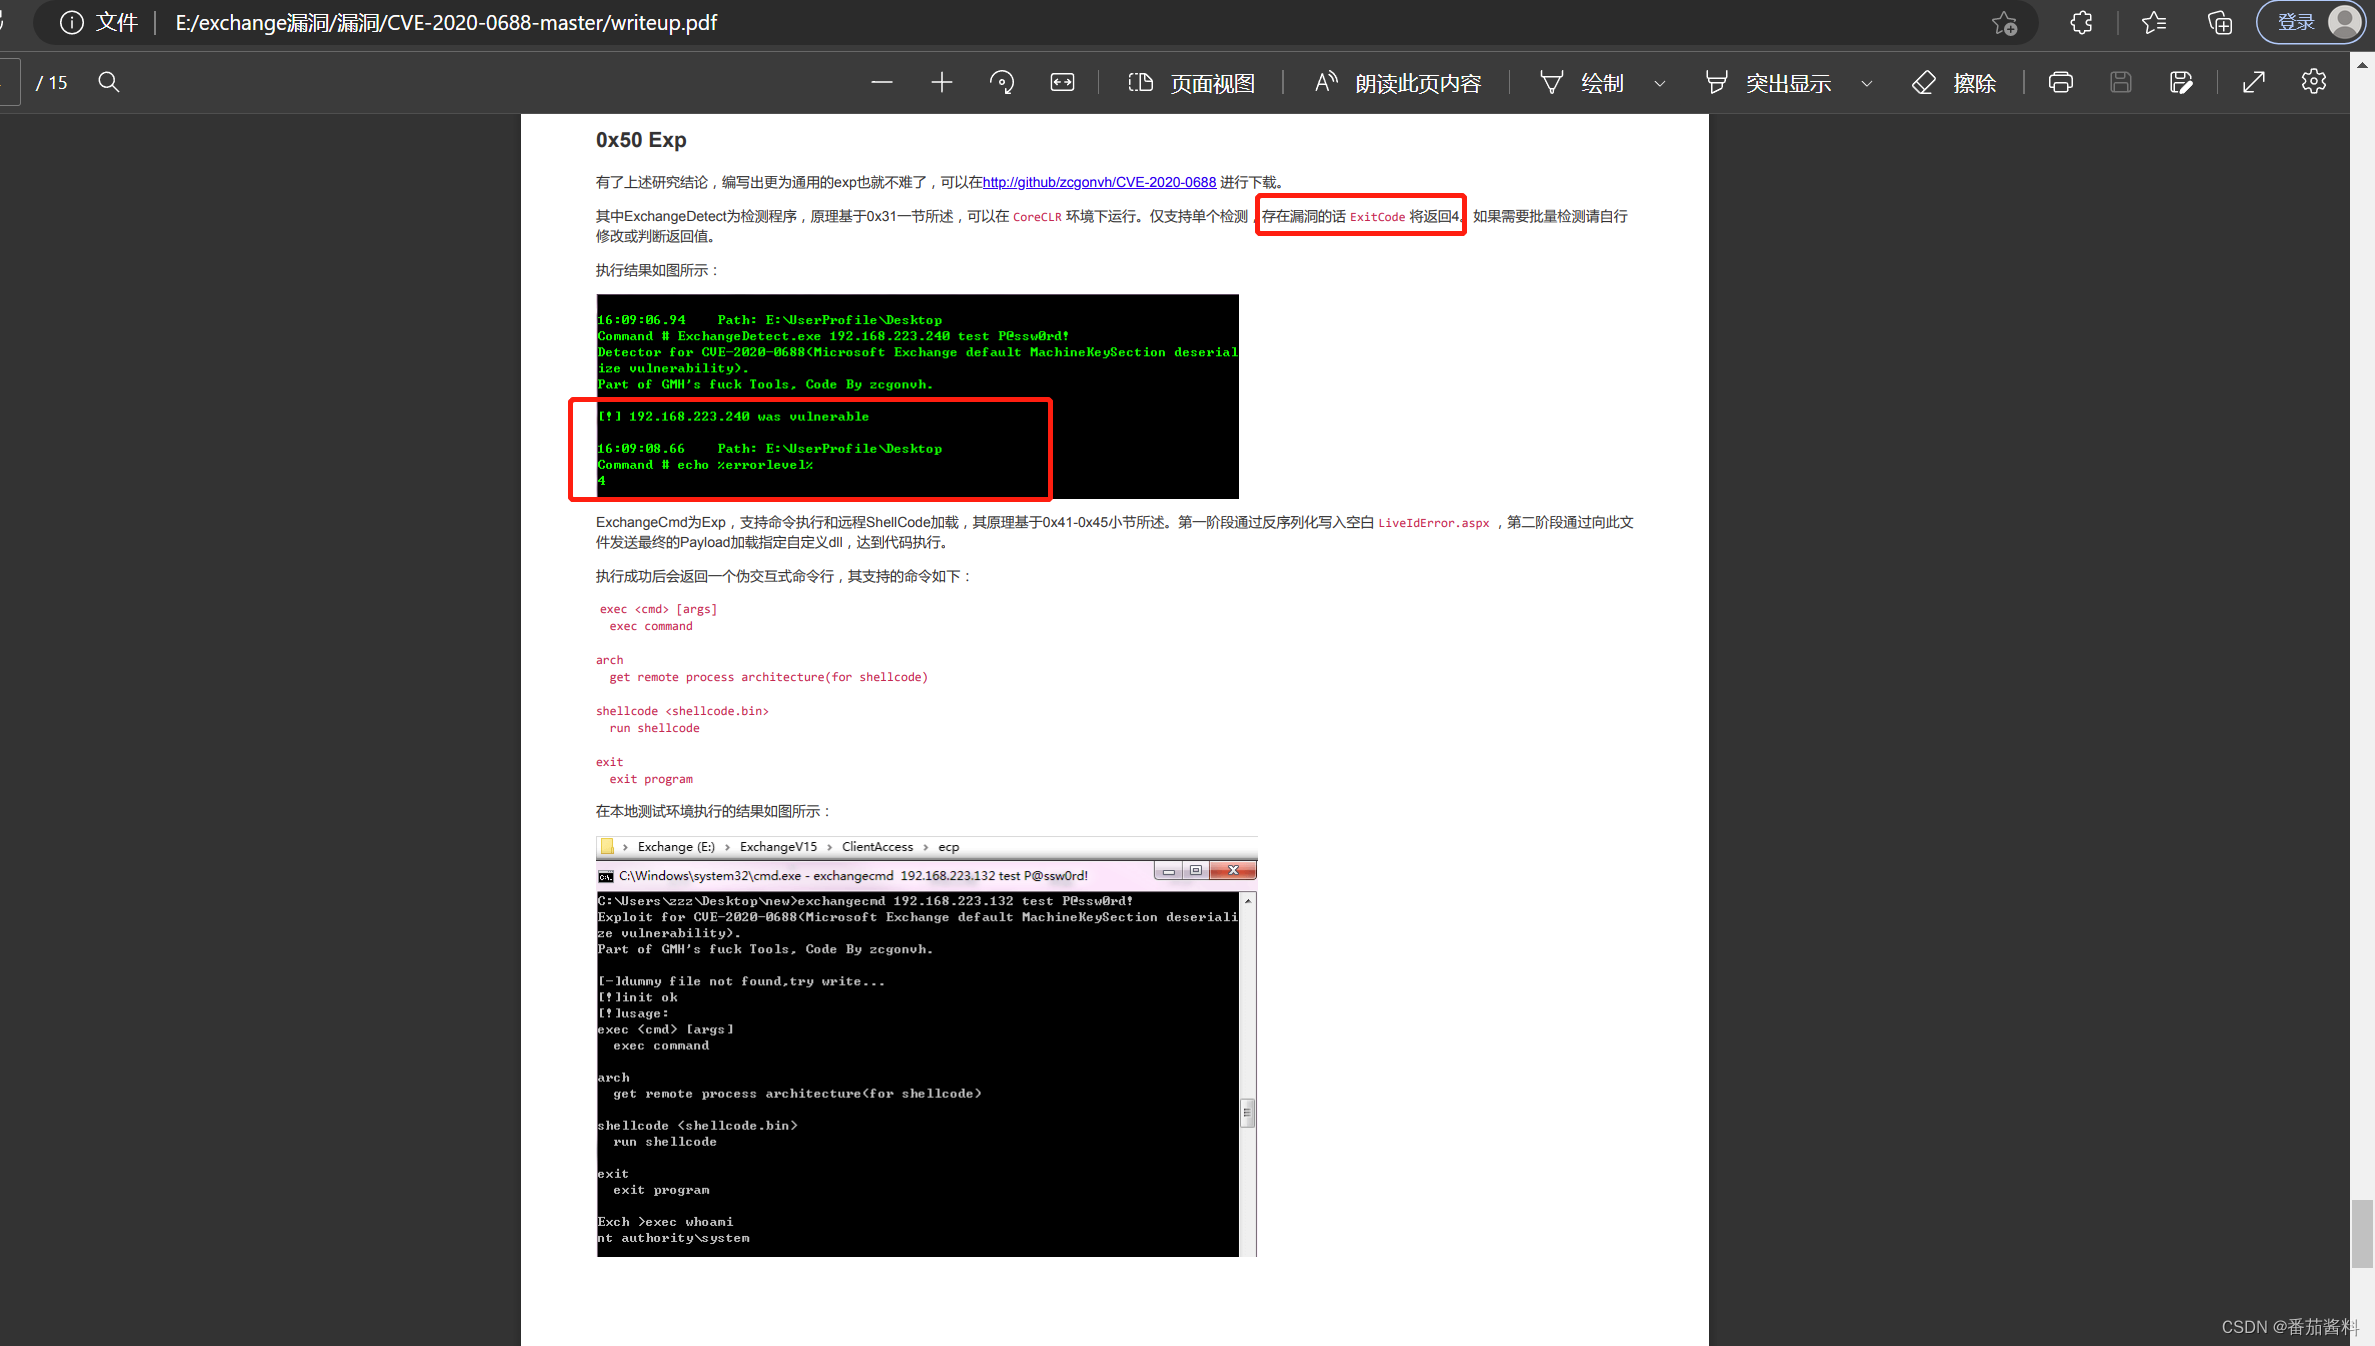Image resolution: width=2375 pixels, height=1346 pixels.
Task: Click the save as icon
Action: tap(2181, 82)
